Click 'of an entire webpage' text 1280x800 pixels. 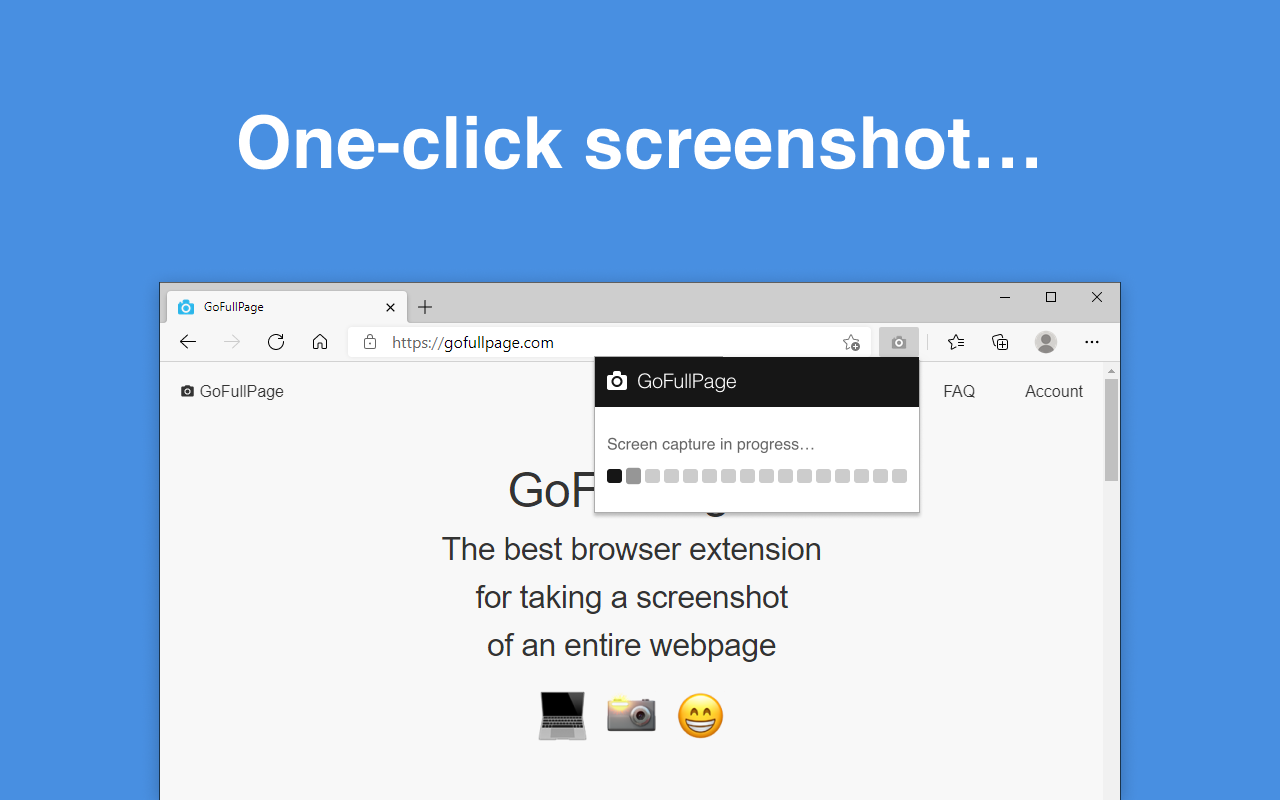(632, 645)
